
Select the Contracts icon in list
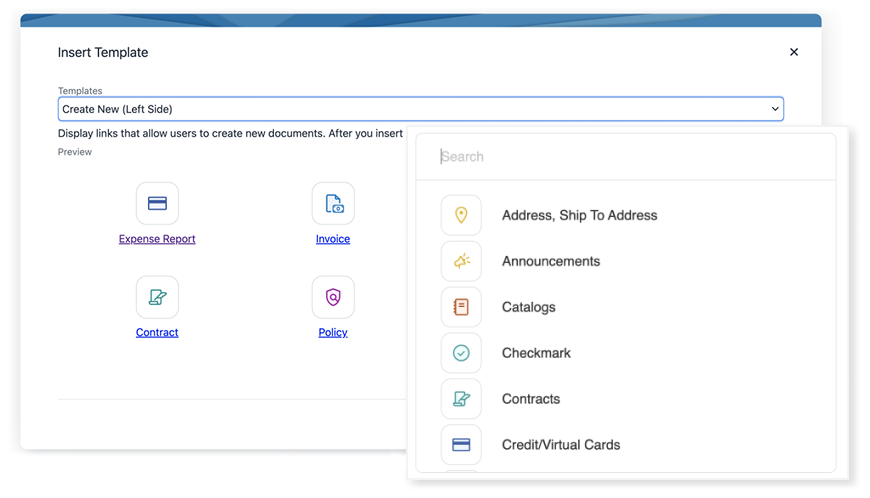pyautogui.click(x=461, y=399)
